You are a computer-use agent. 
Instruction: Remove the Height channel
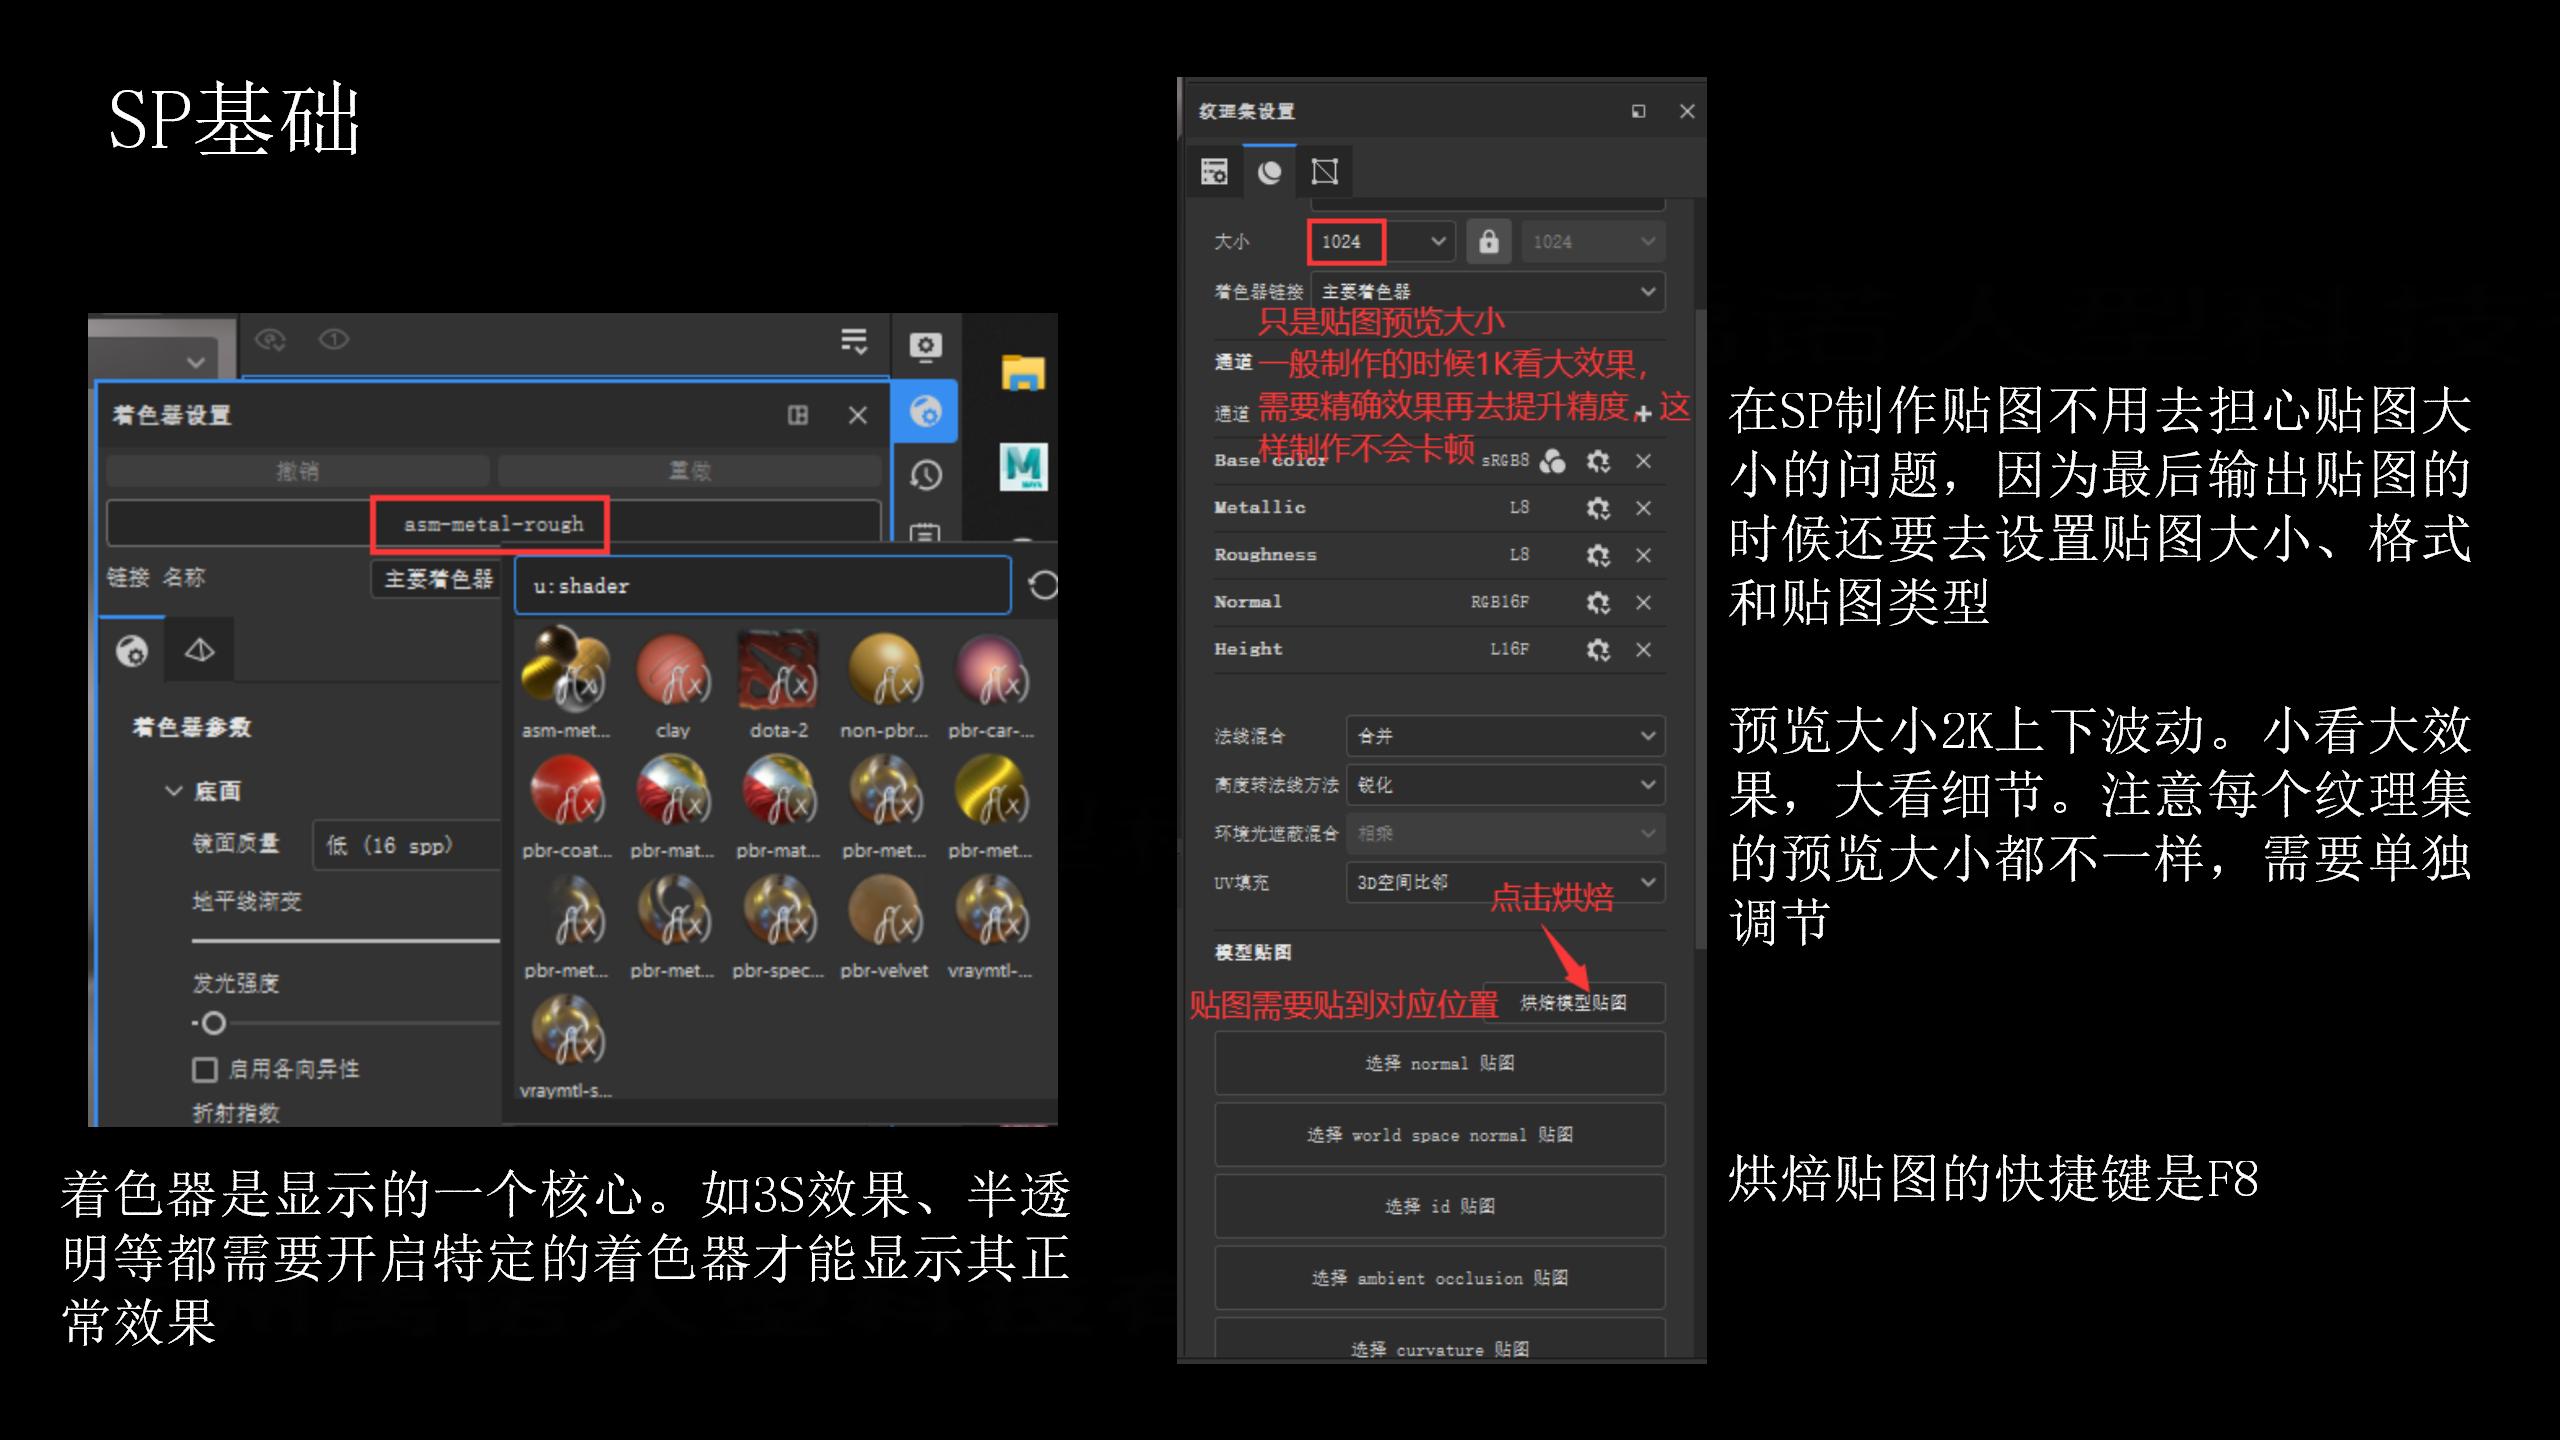coord(1643,650)
